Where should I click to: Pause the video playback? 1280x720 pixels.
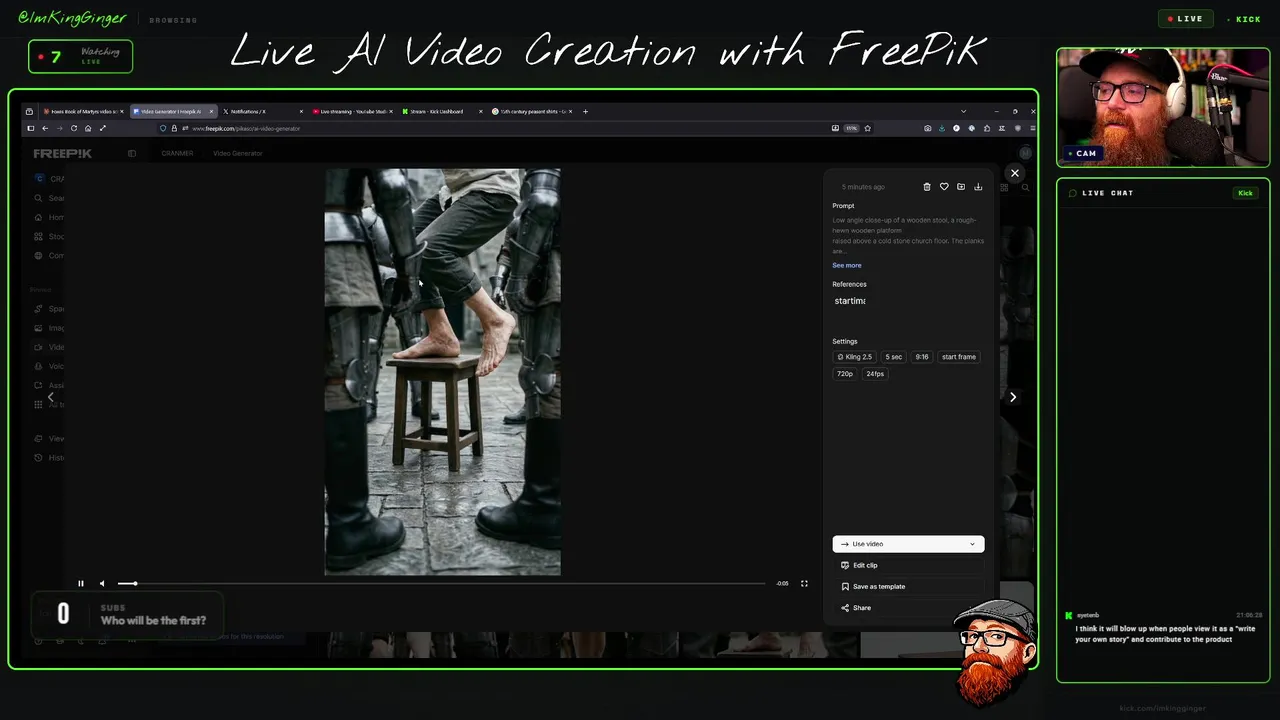[81, 583]
